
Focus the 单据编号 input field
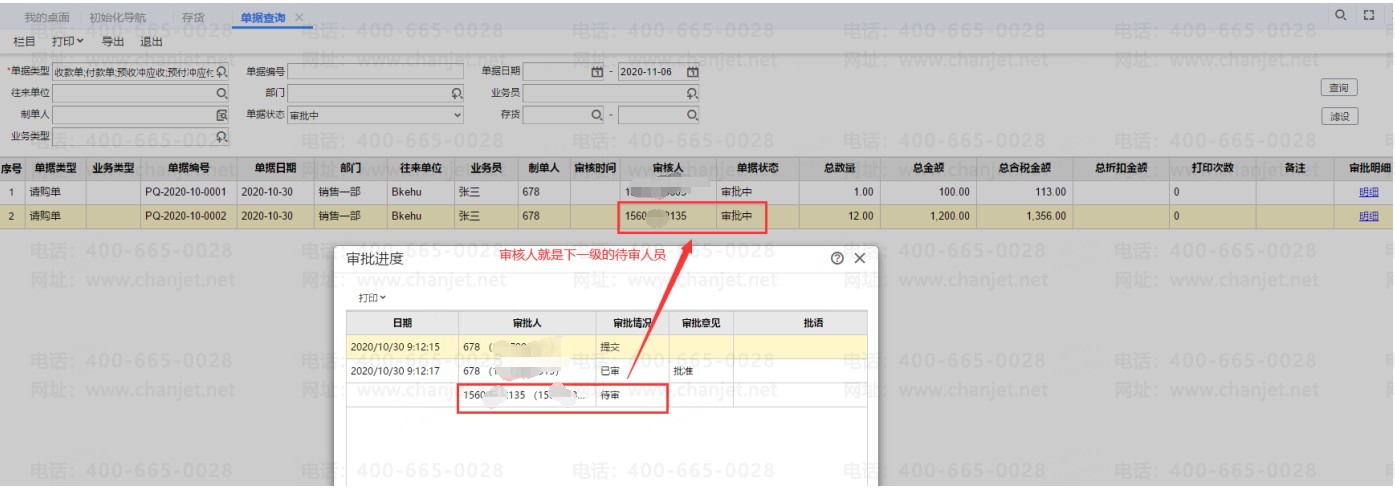(x=376, y=72)
